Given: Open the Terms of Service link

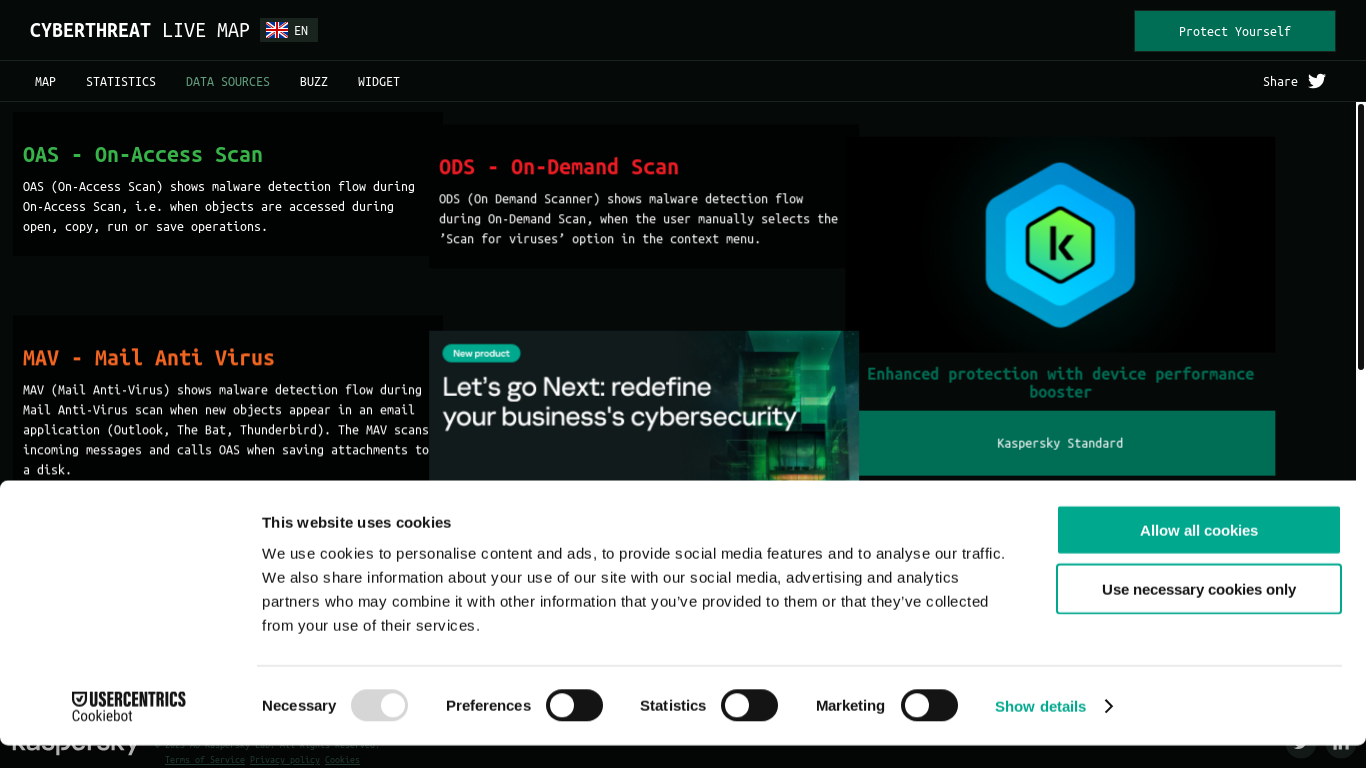Looking at the screenshot, I should 205,760.
